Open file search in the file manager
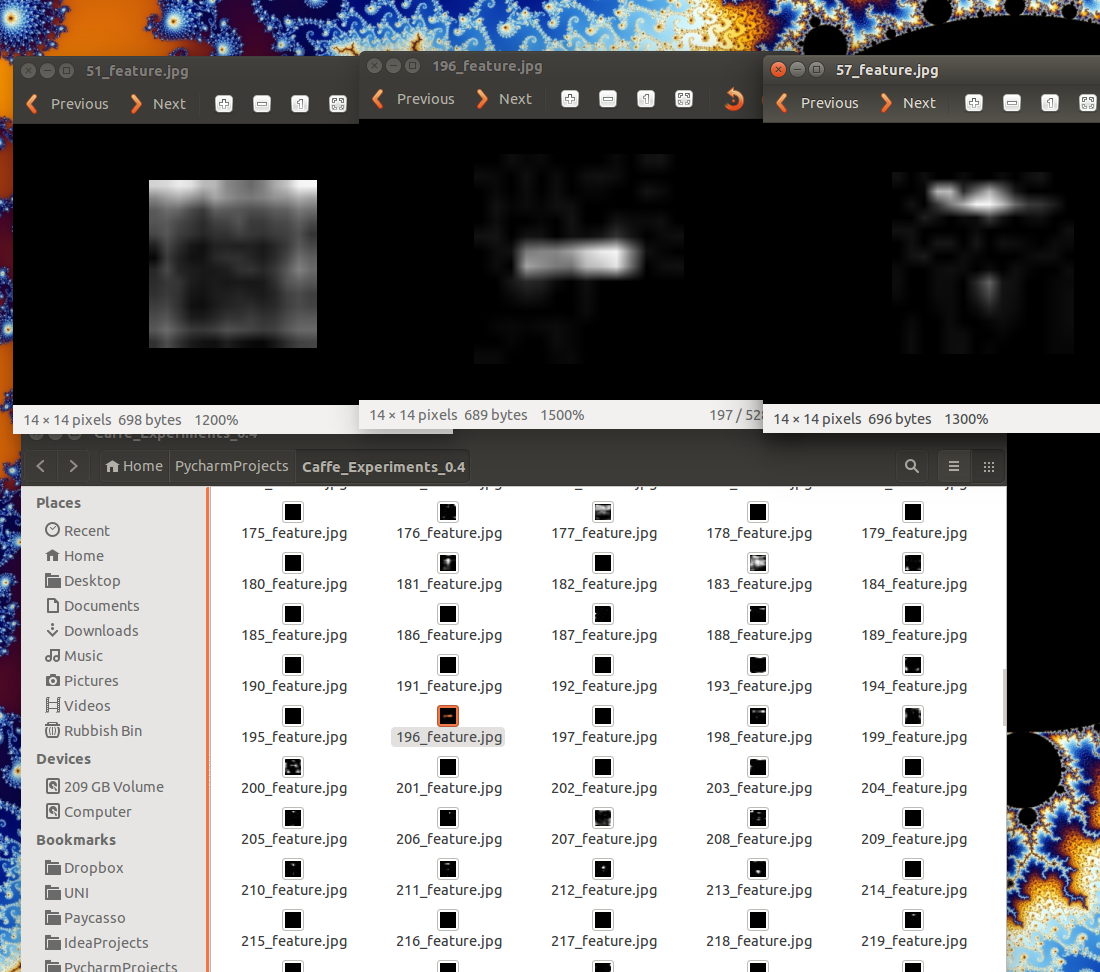Screen dimensions: 1100x972 coord(911,466)
